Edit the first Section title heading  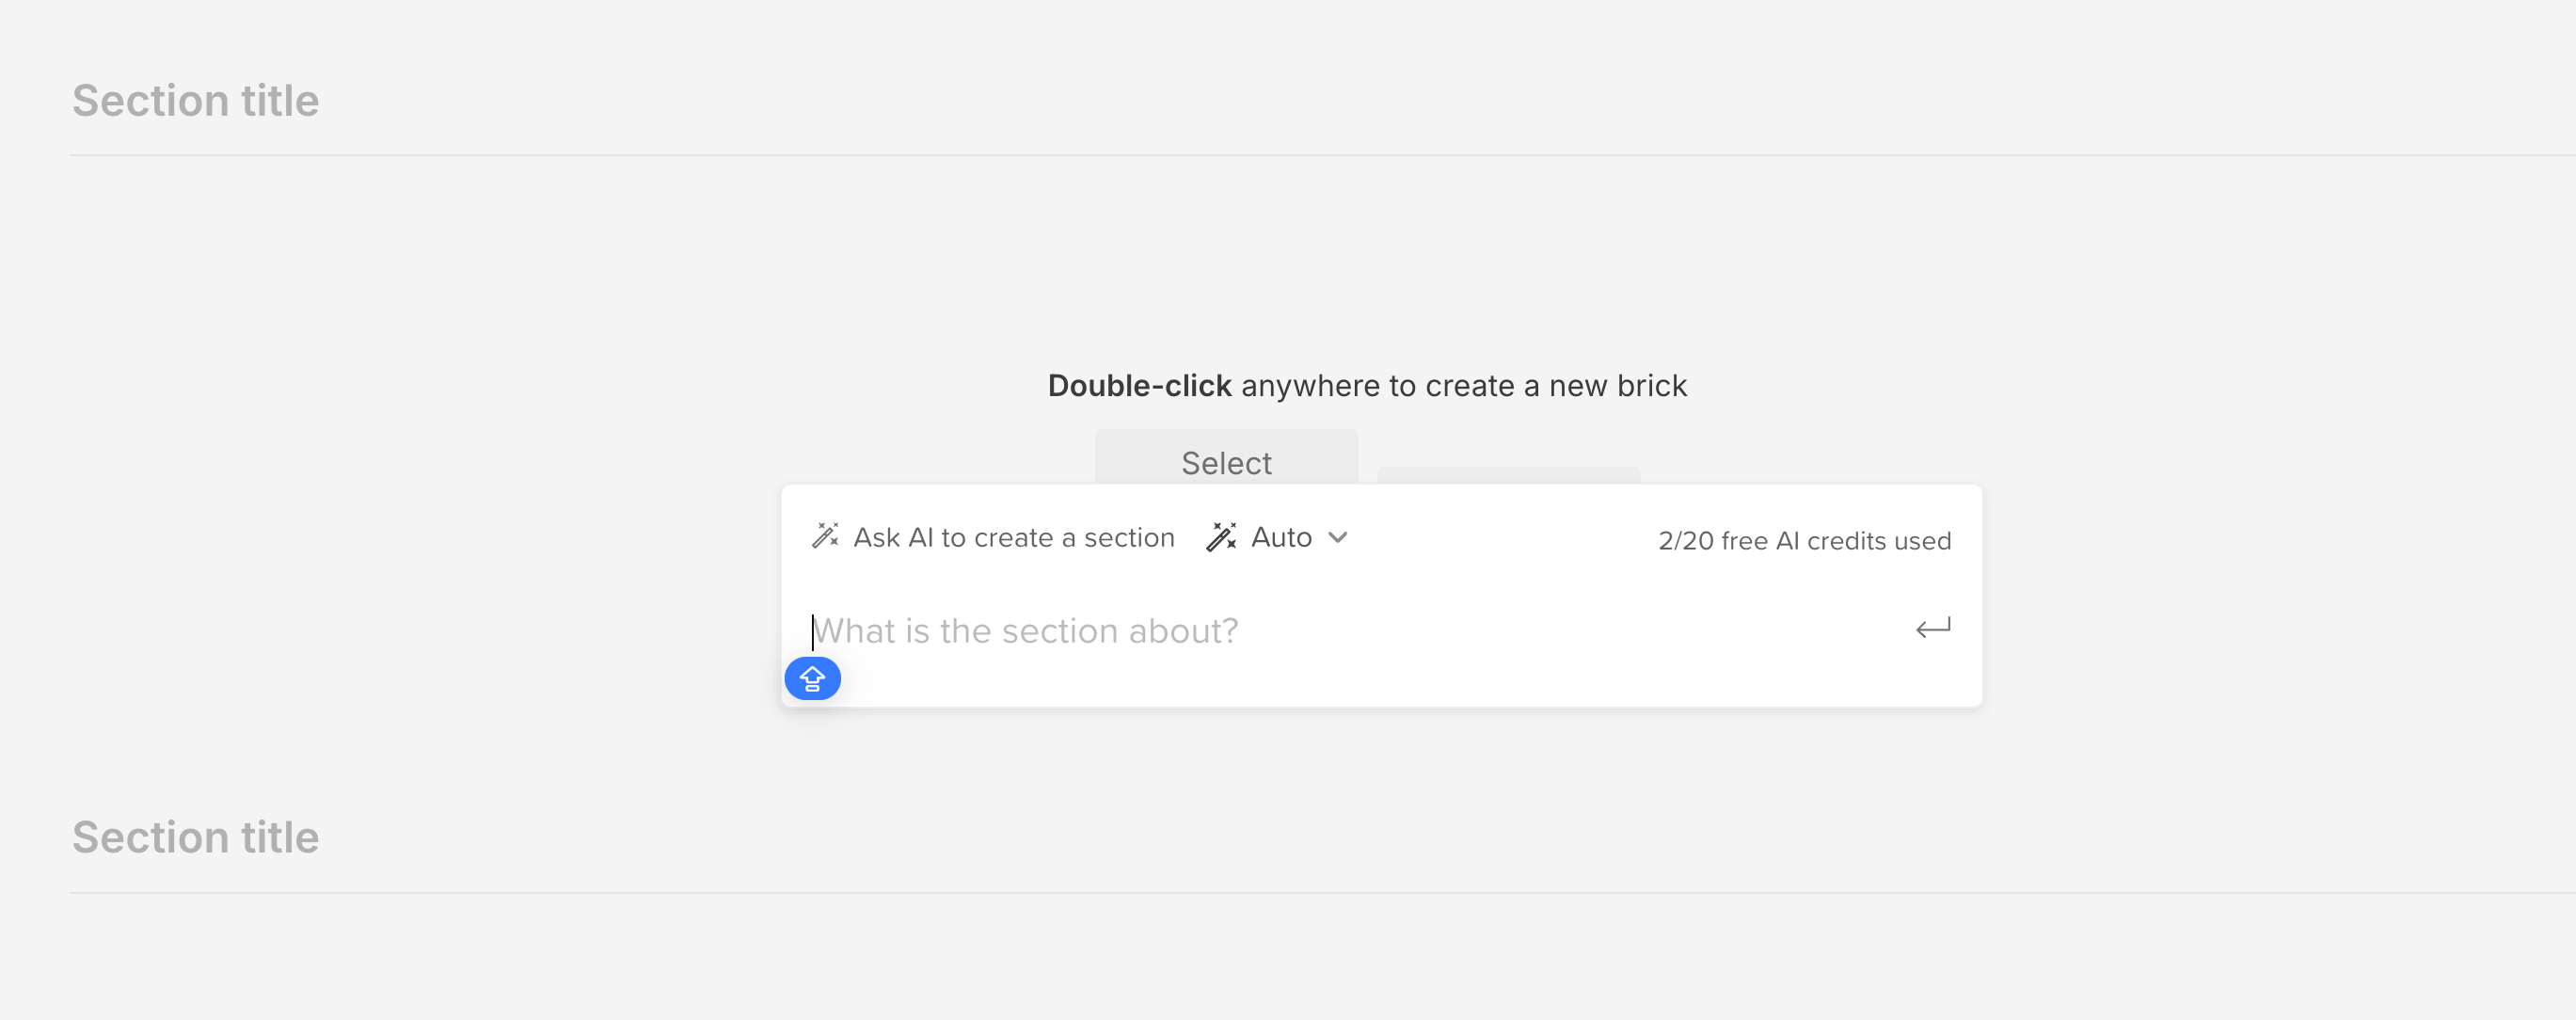[196, 101]
